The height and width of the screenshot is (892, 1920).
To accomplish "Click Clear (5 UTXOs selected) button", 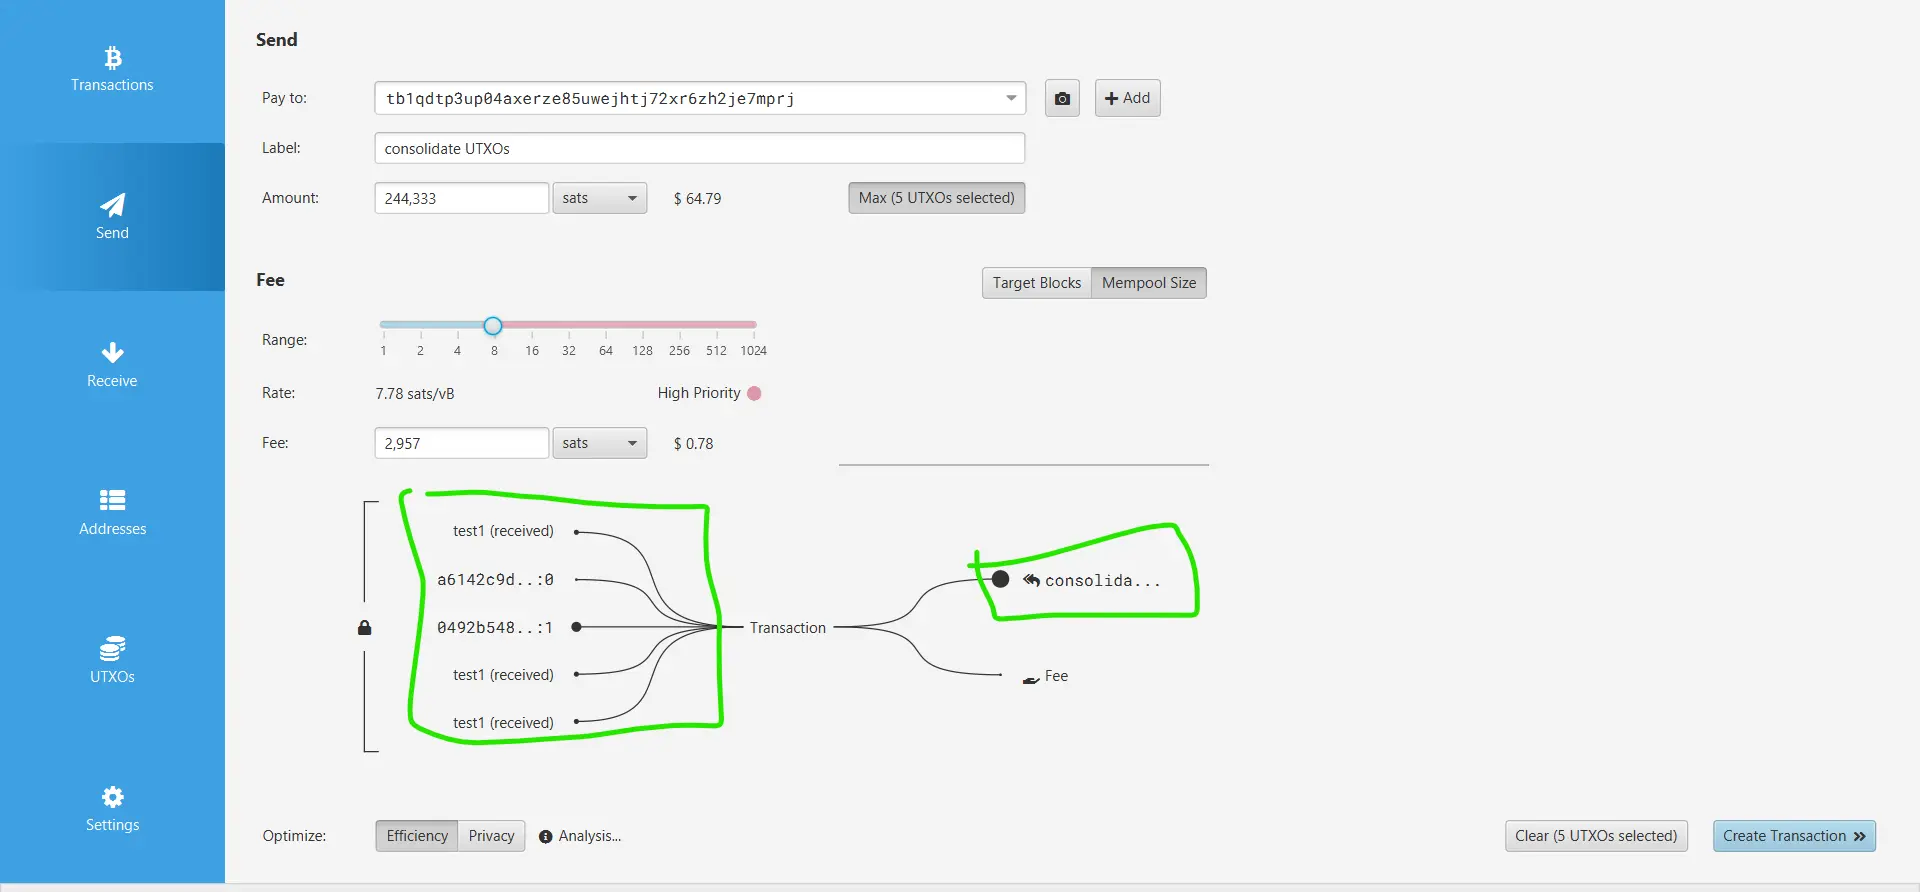I will 1596,836.
